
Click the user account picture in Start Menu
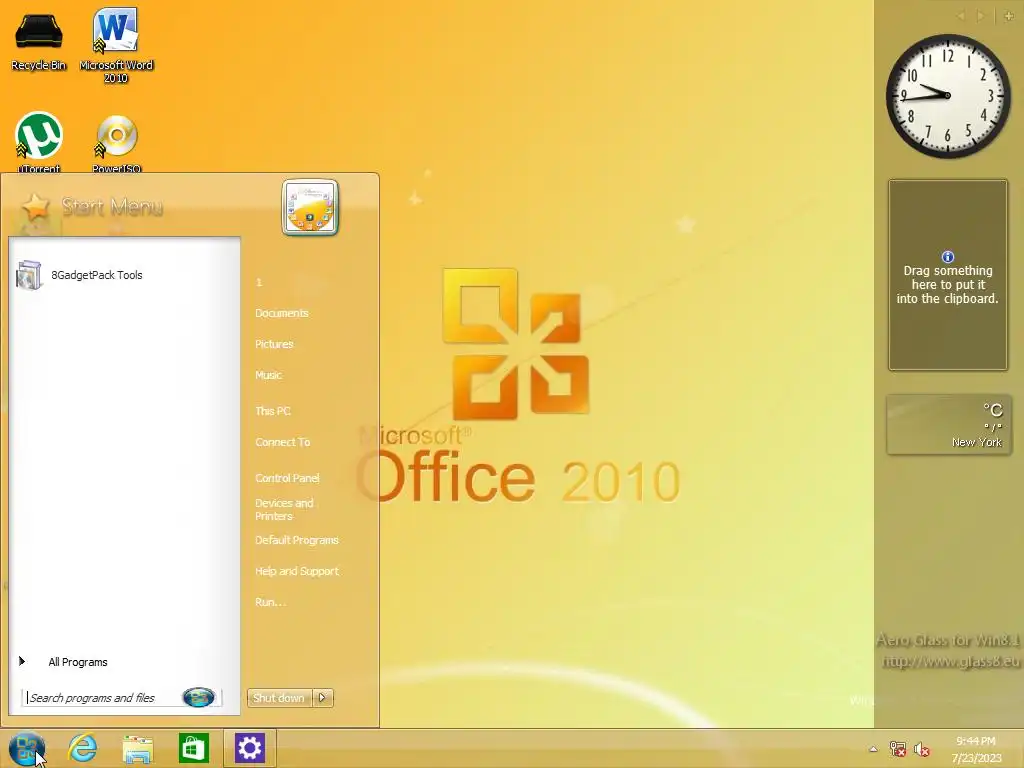pos(310,207)
